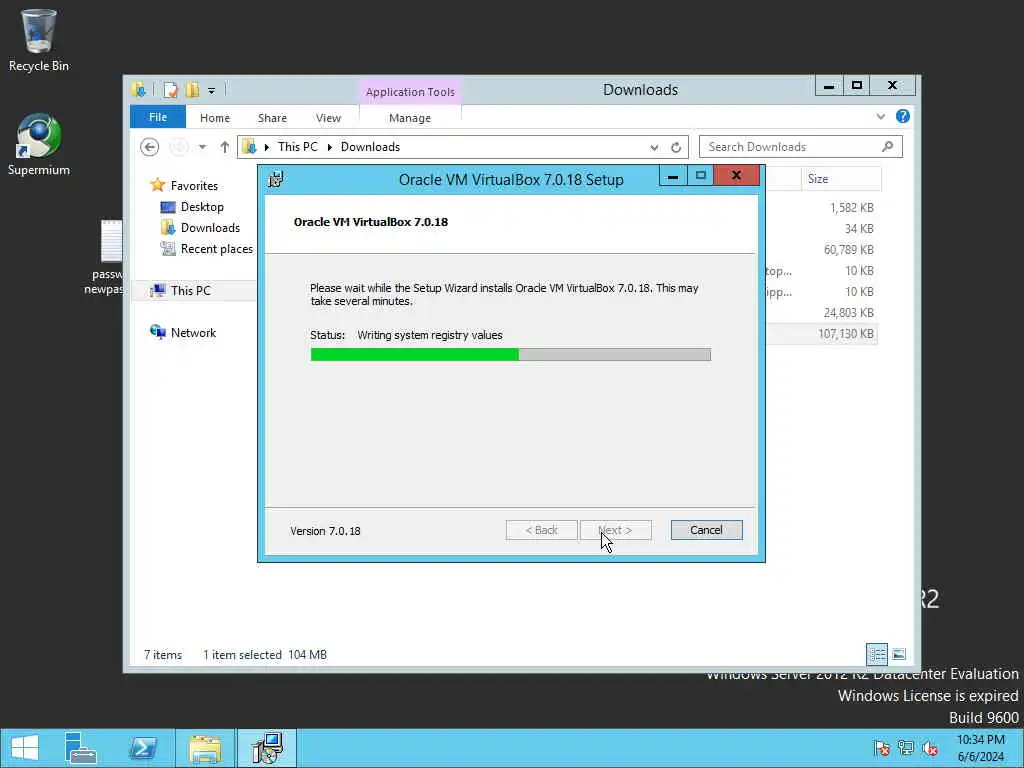Switch to the Share ribbon tab

click(272, 118)
